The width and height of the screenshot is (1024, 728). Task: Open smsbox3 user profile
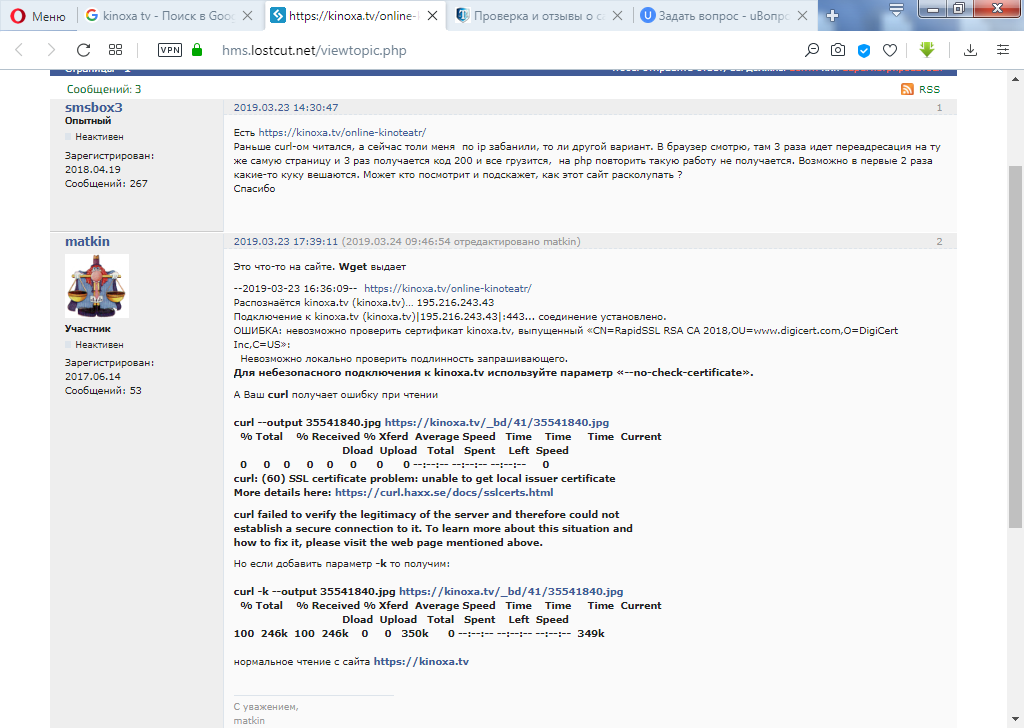coord(93,107)
